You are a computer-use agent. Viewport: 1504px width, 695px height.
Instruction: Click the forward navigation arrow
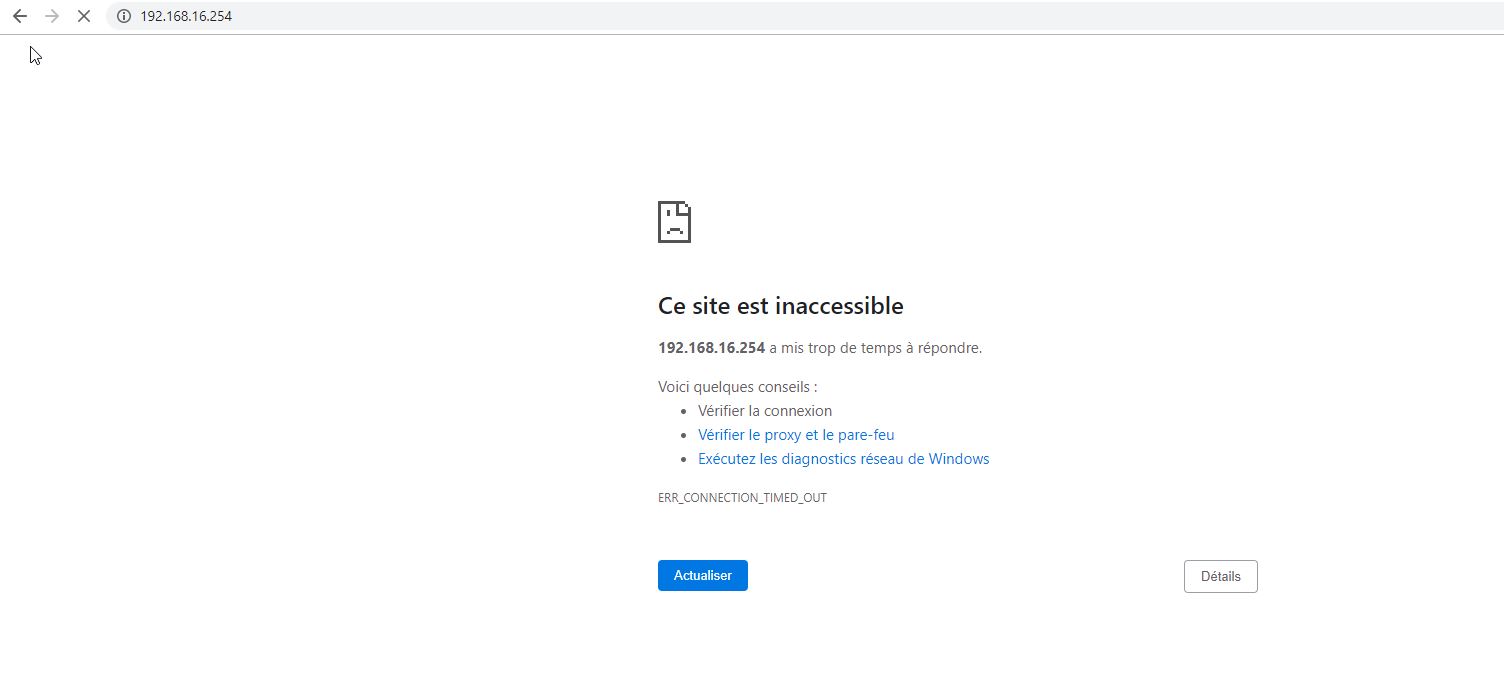click(x=52, y=16)
